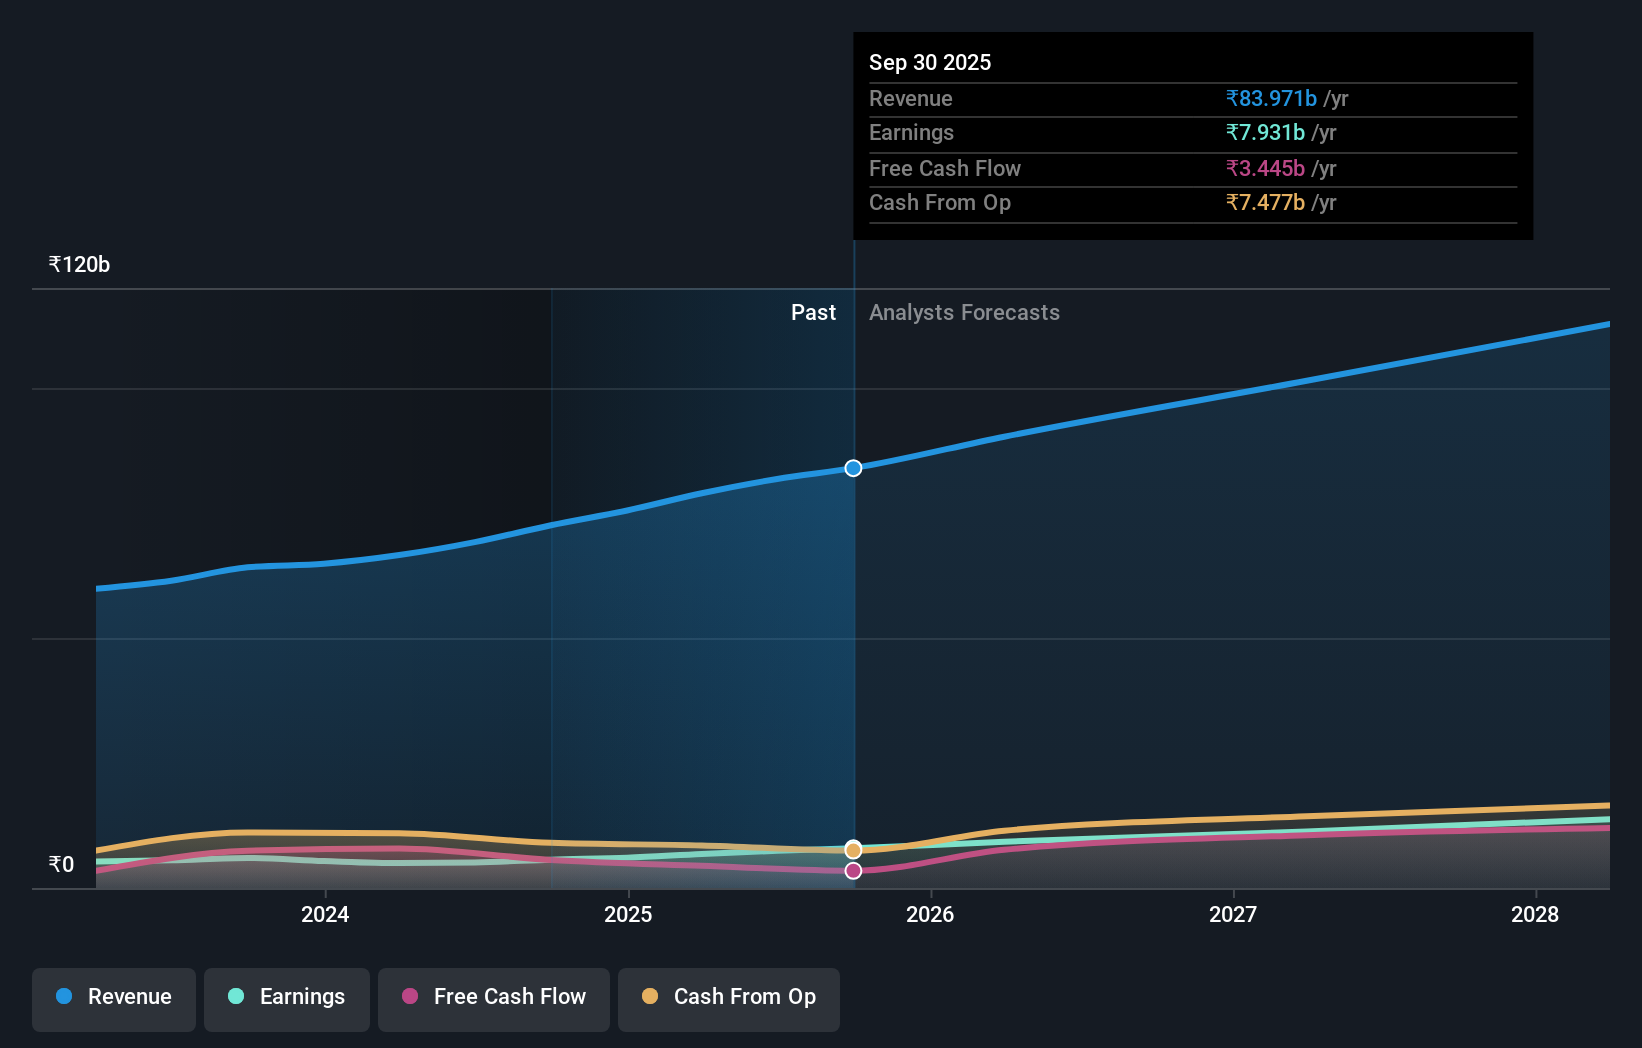
Task: Select the yellow Cash From Op marker
Action: point(853,848)
